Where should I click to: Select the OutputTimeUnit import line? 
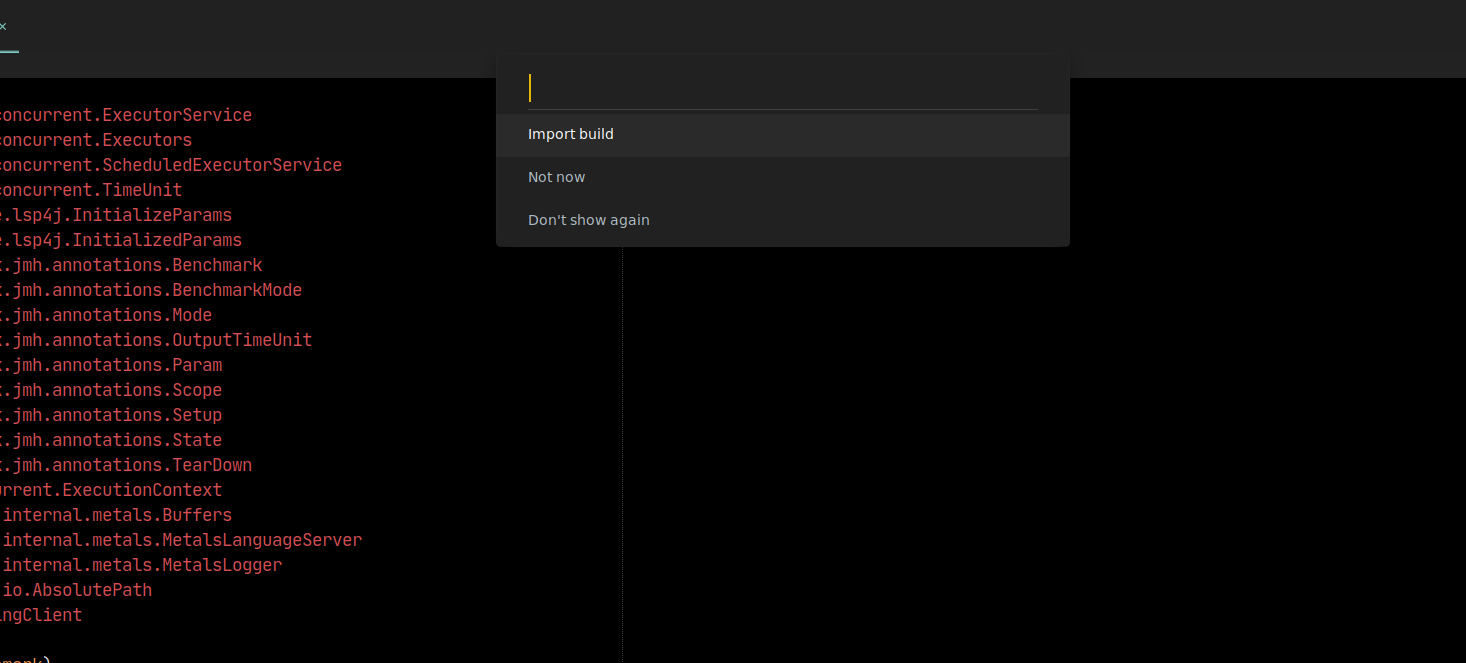[x=155, y=339]
